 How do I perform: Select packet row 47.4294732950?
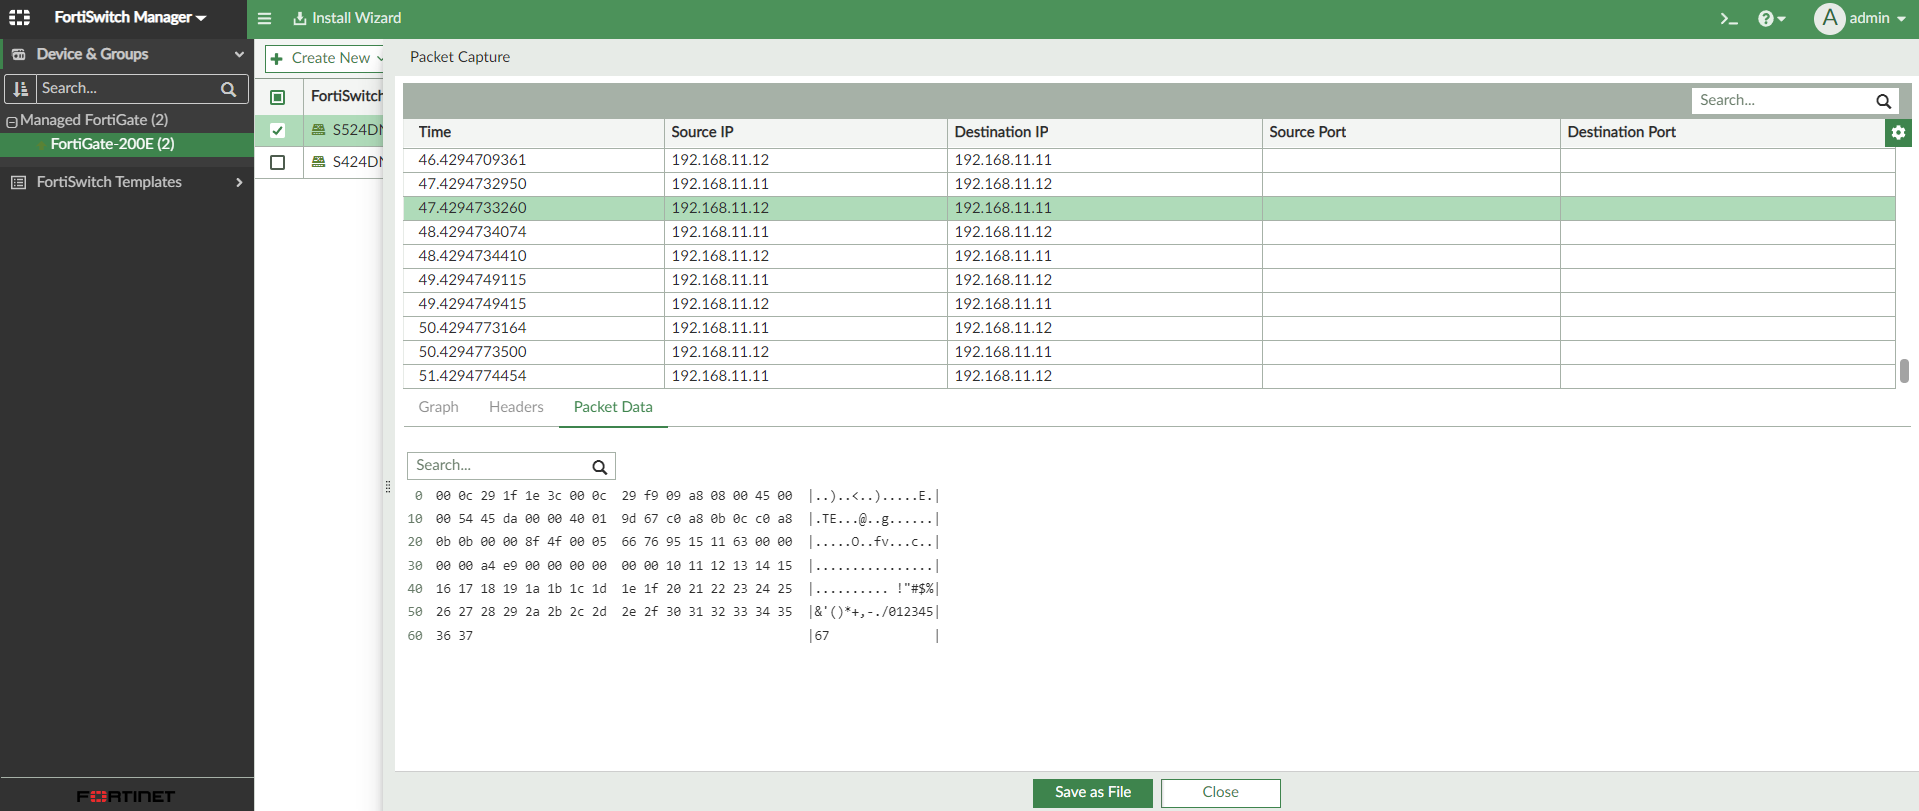1149,184
